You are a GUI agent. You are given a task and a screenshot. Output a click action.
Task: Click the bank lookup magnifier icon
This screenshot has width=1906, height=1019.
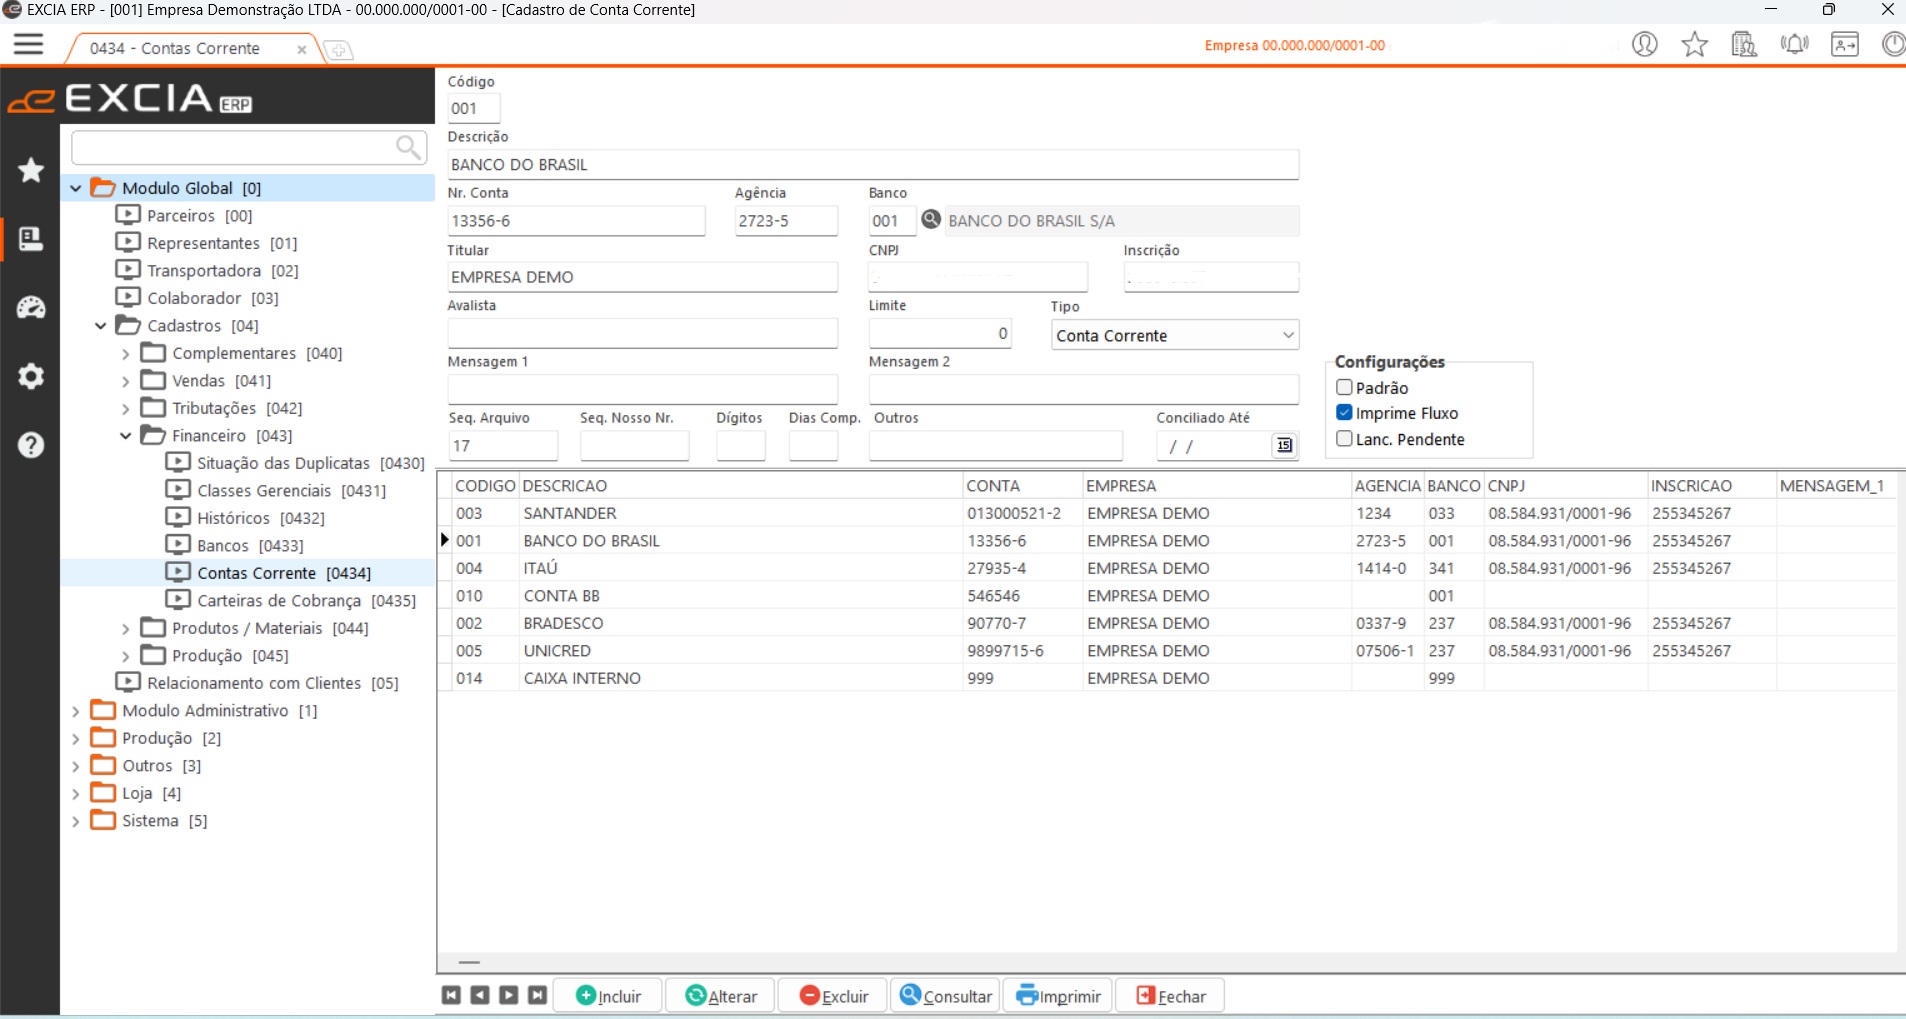931,220
